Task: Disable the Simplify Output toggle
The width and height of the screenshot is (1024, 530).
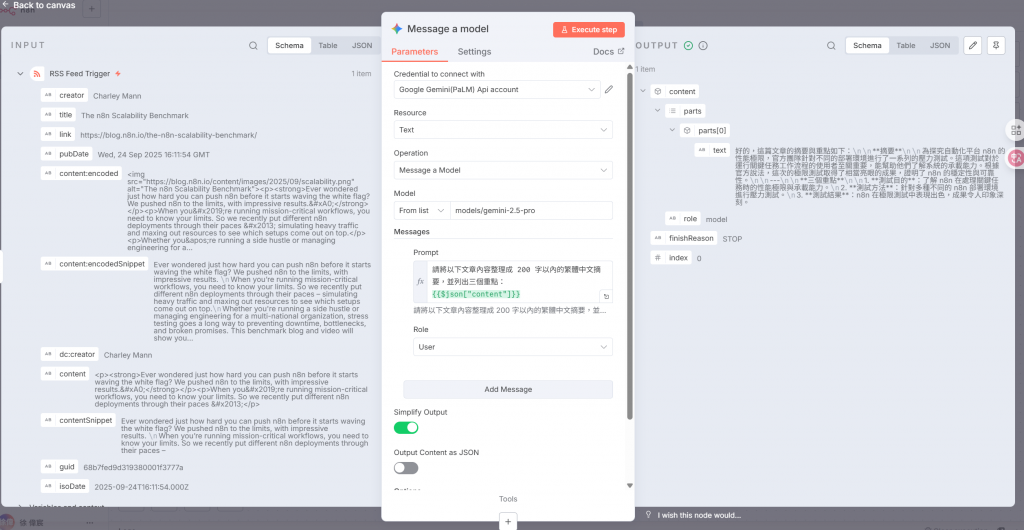Action: [x=406, y=428]
